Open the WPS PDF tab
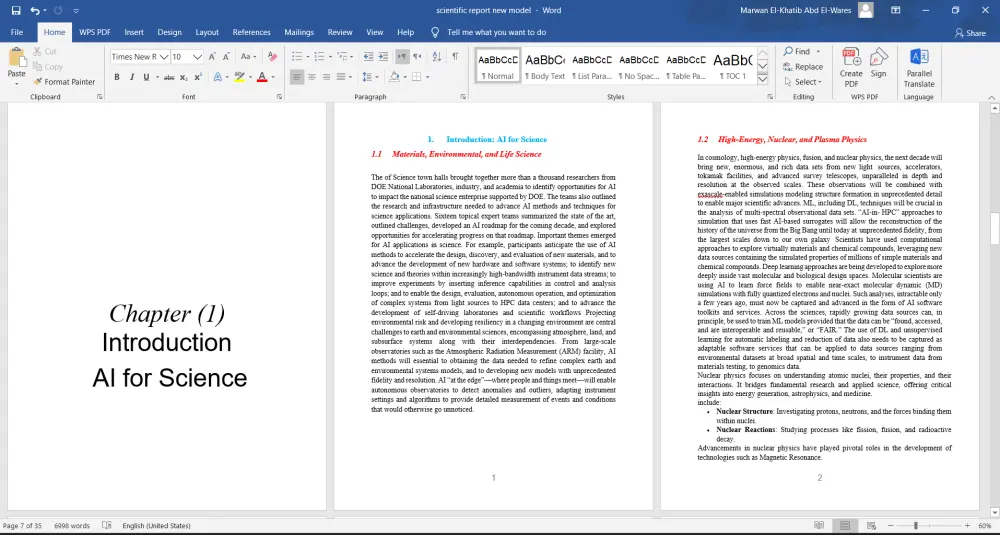 [95, 32]
